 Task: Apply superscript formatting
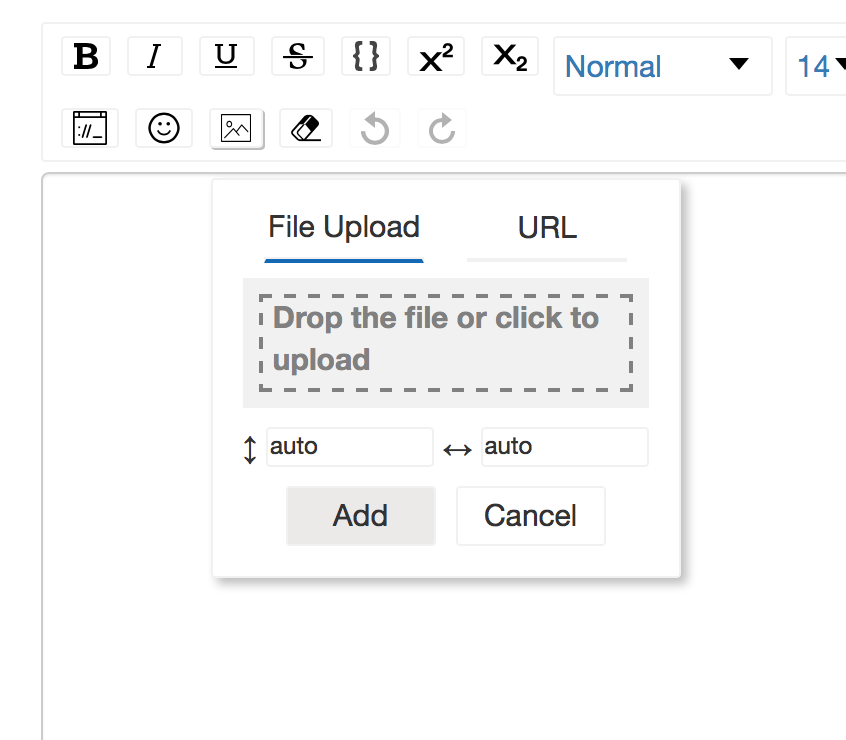(435, 56)
